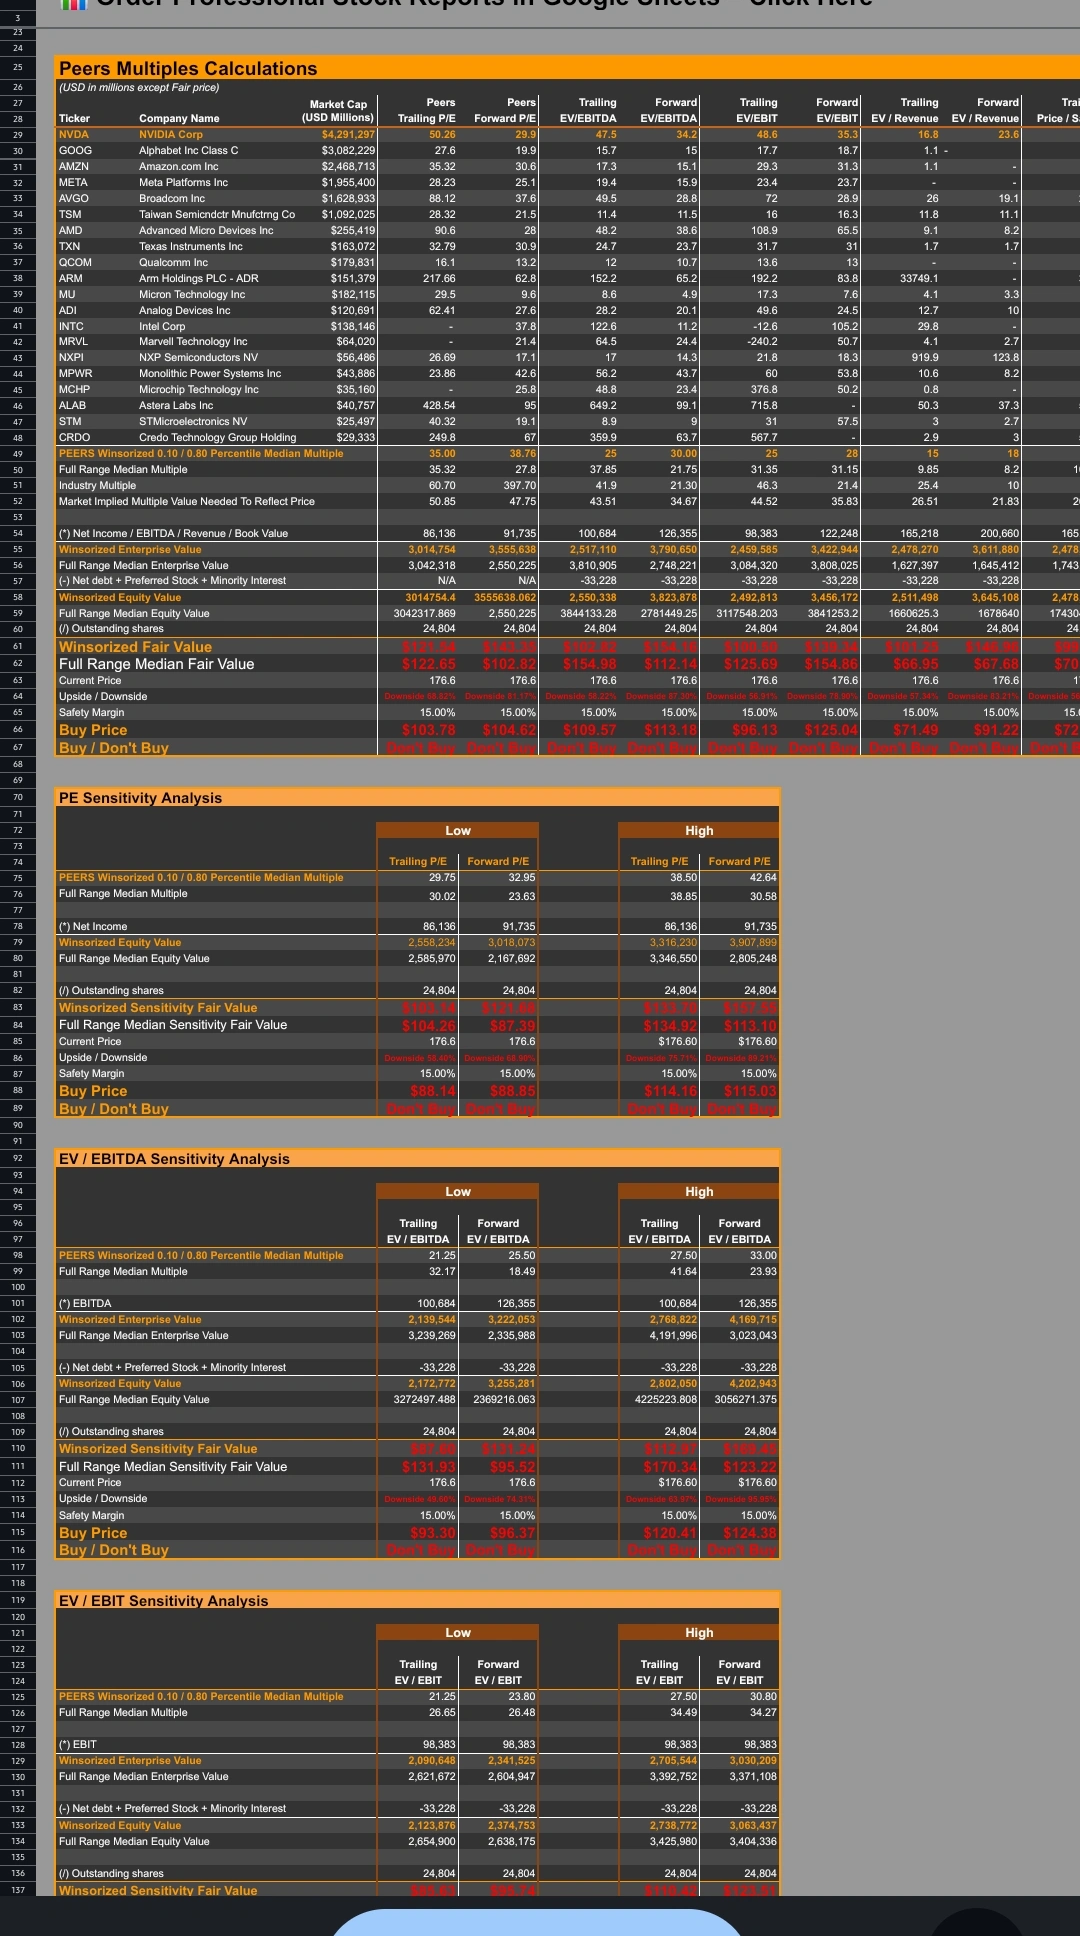Viewport: 1080px width, 1936px height.
Task: Select the Peers Multiples Calculations title
Action: pyautogui.click(x=188, y=68)
